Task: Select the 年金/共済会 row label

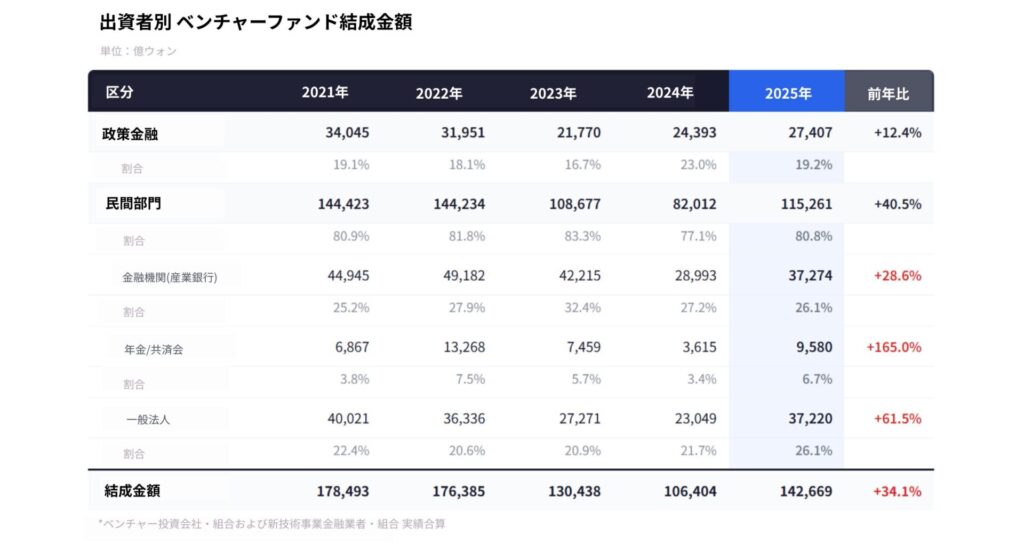Action: pos(153,348)
